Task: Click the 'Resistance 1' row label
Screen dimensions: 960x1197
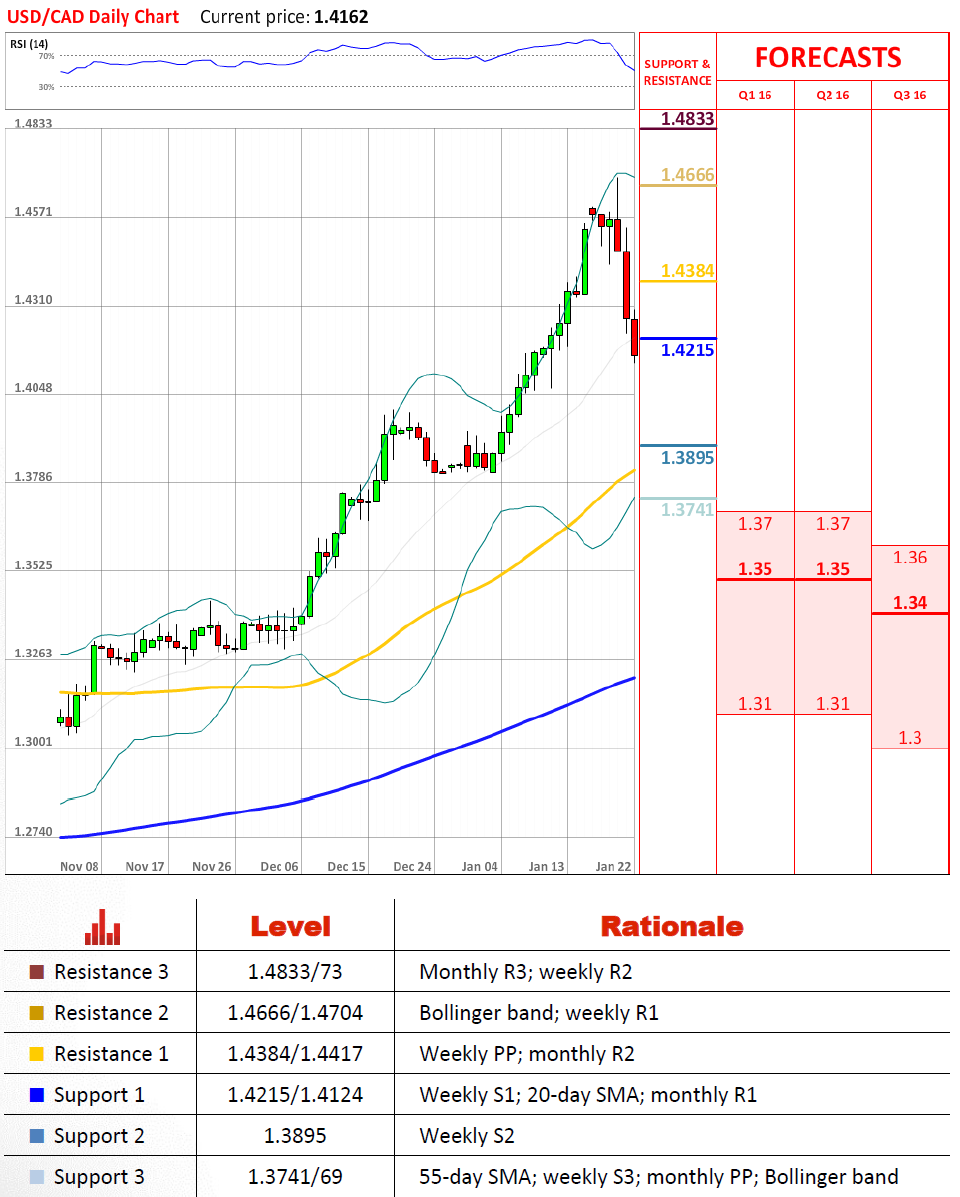Action: (111, 1054)
